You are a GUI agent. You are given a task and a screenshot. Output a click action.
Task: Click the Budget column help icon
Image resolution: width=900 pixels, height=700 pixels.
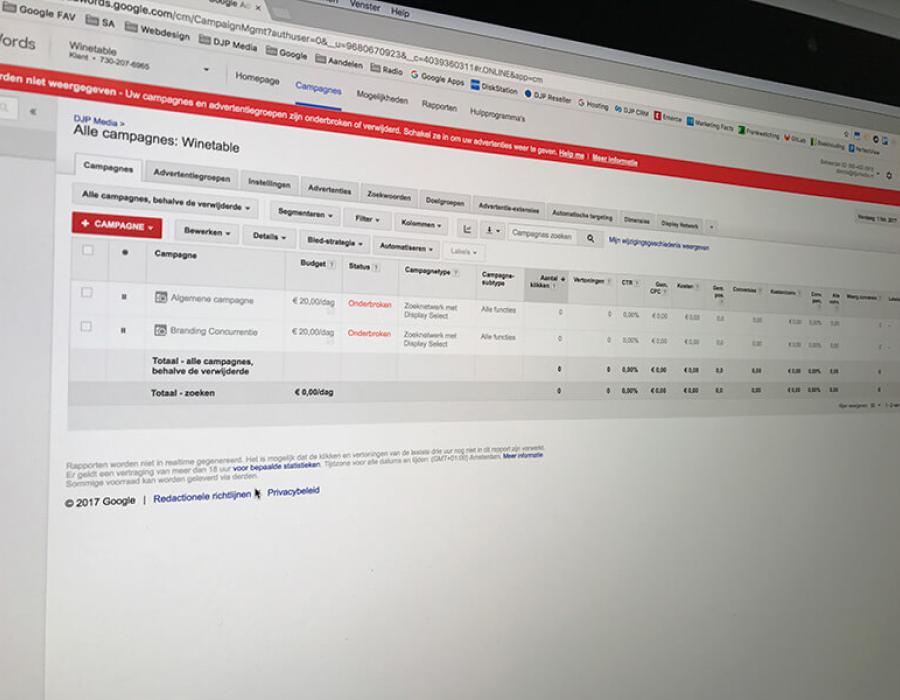pyautogui.click(x=332, y=265)
